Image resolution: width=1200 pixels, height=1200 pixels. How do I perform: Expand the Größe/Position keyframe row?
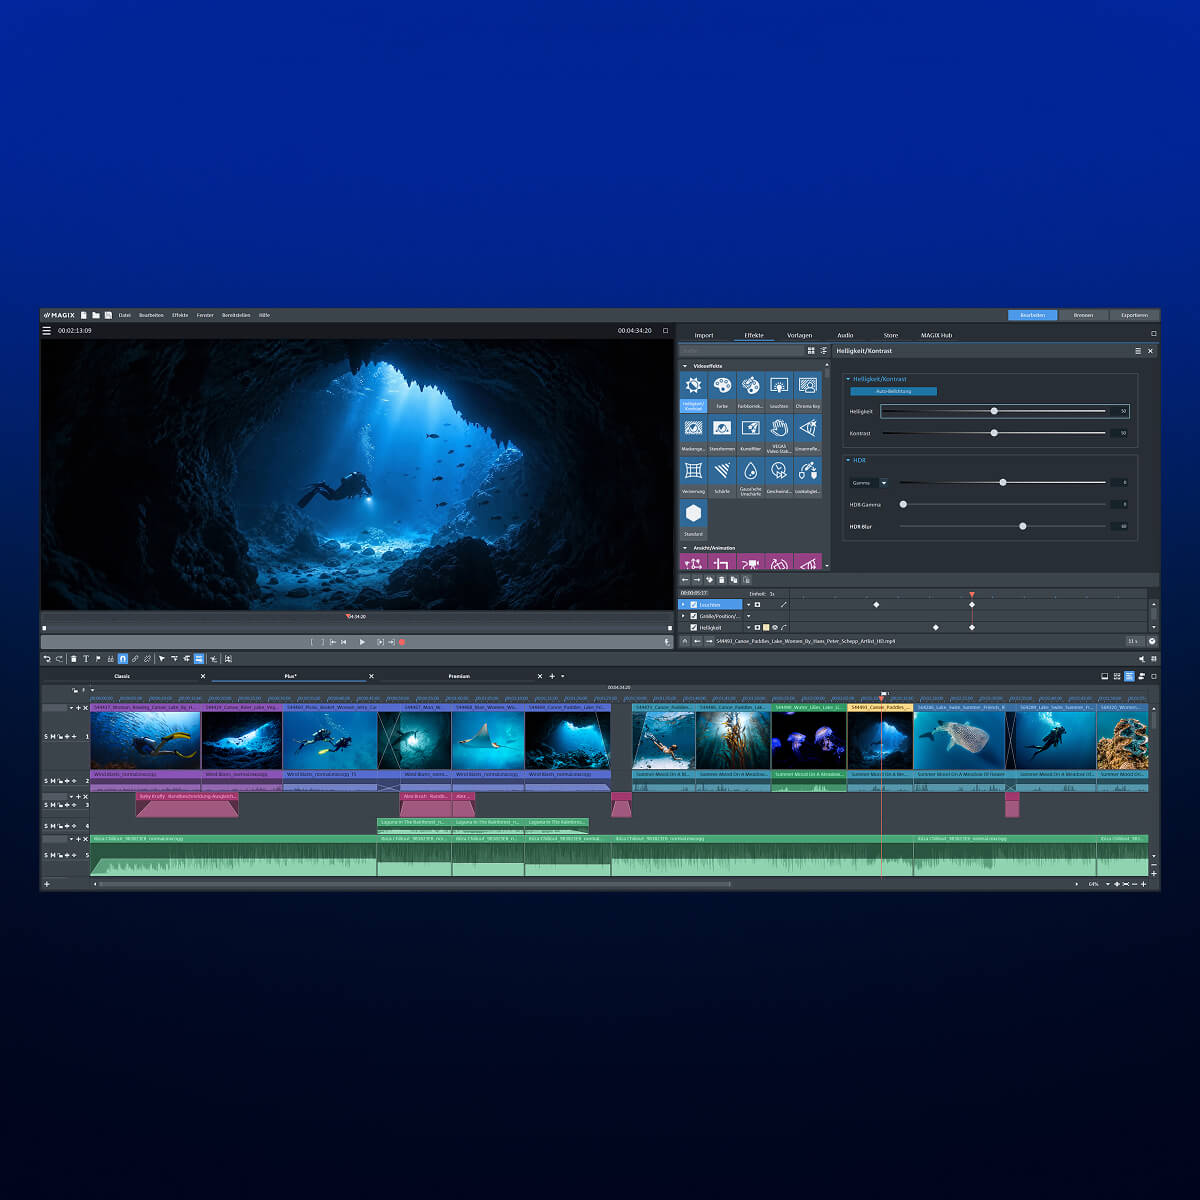683,616
